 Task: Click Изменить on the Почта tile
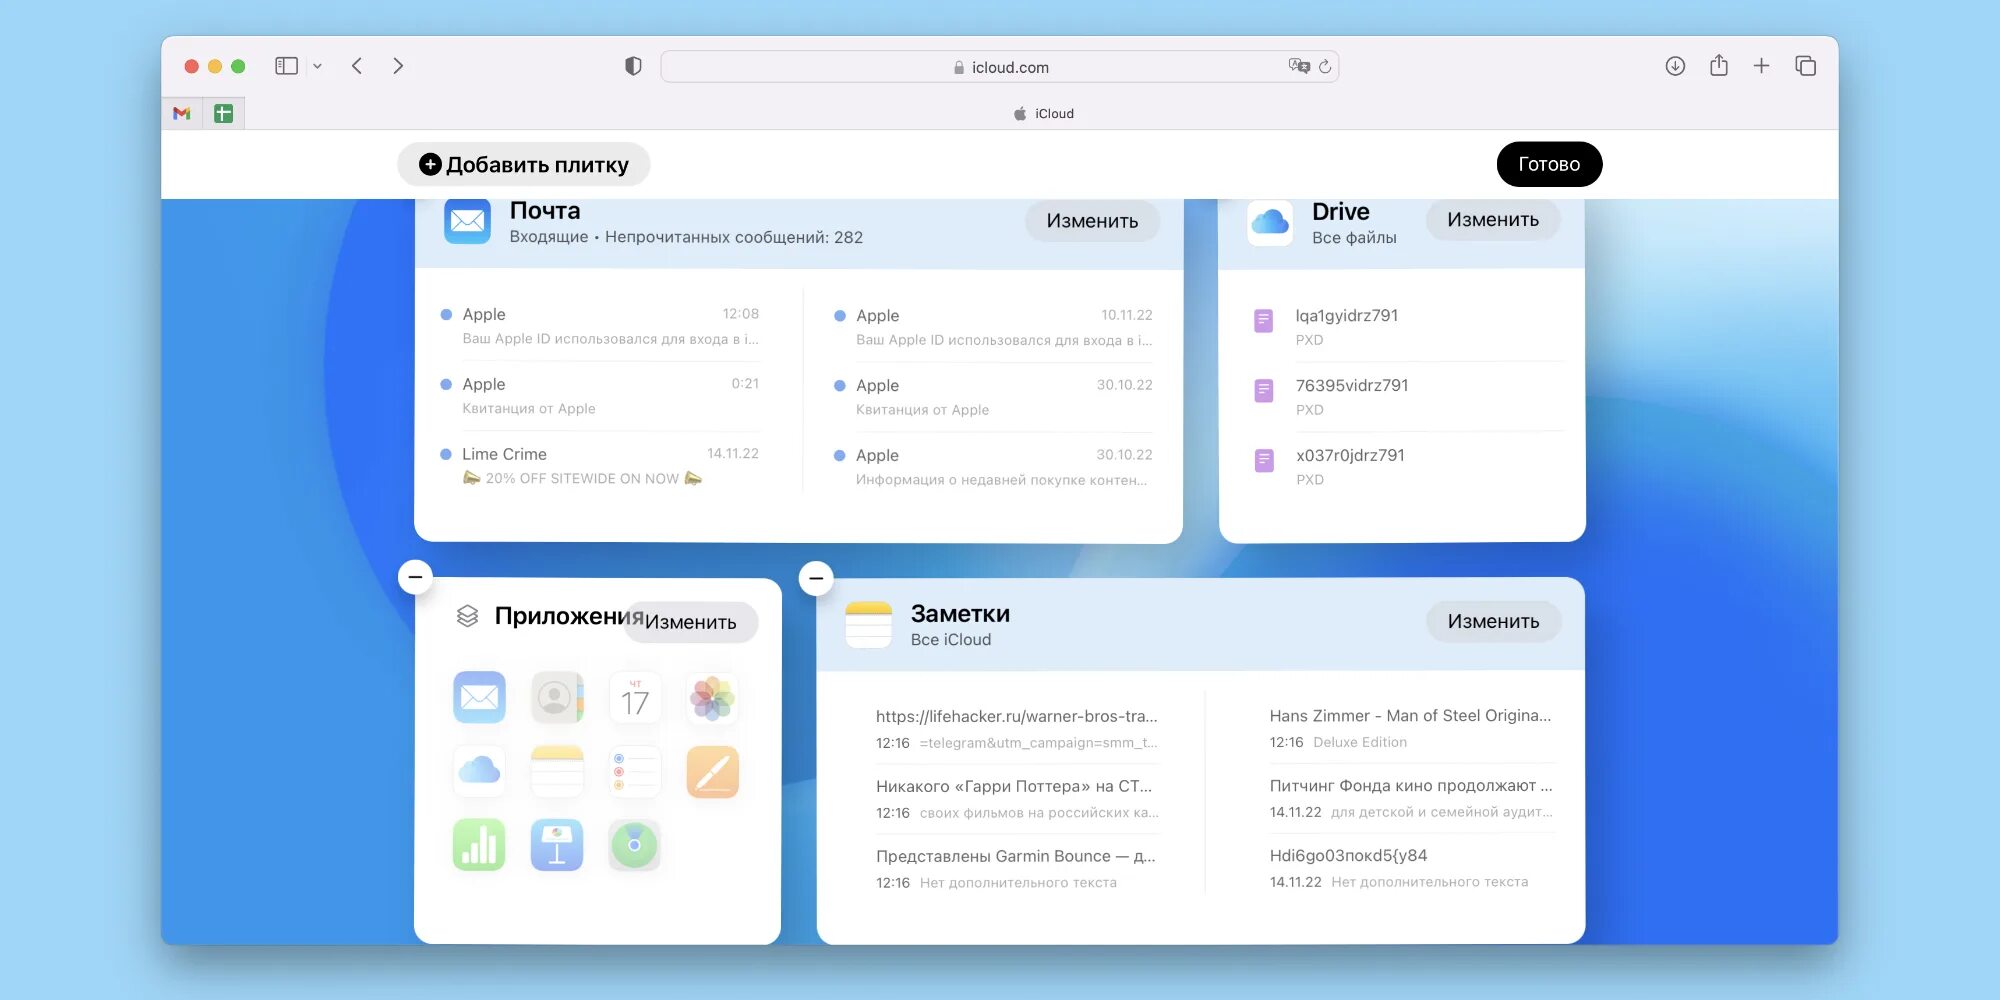[1092, 221]
